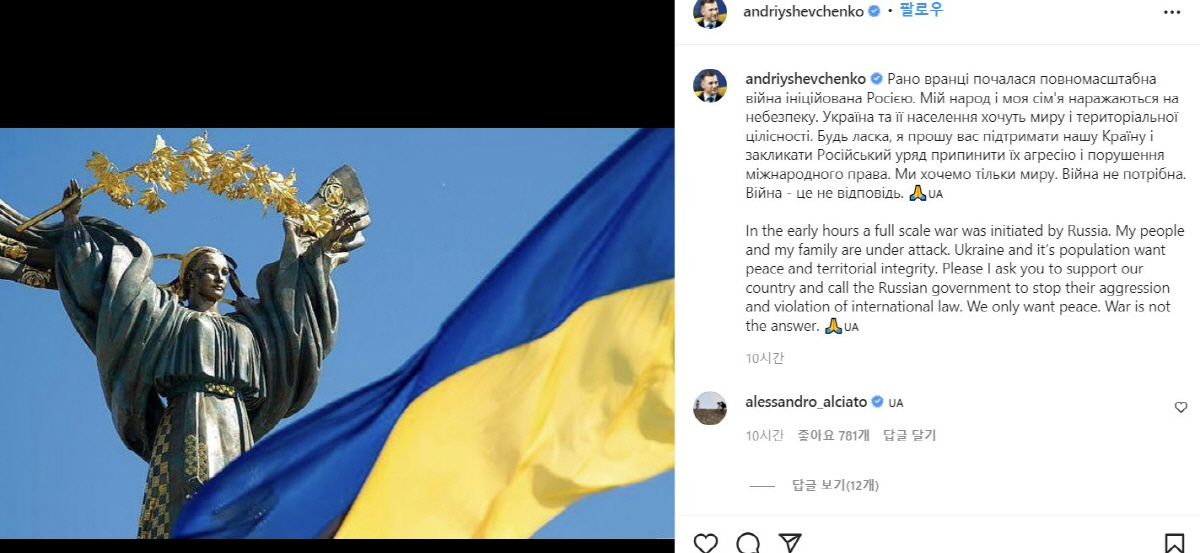Viewport: 1200px width, 553px height.
Task: Open andriyshevchenko header profile picture
Action: pos(710,13)
